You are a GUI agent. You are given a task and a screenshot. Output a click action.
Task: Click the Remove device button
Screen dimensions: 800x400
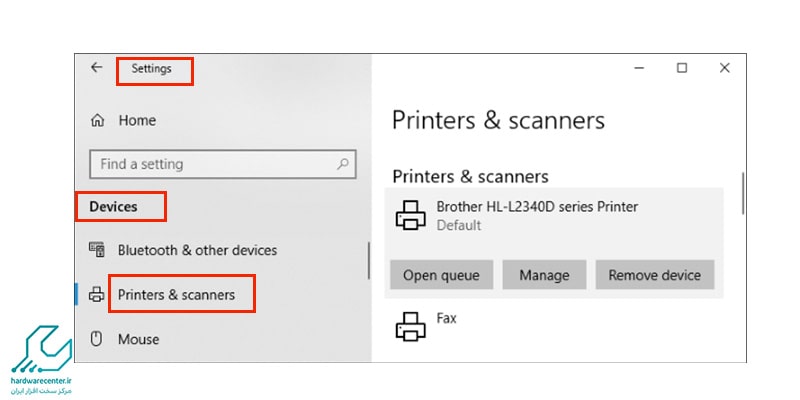655,275
